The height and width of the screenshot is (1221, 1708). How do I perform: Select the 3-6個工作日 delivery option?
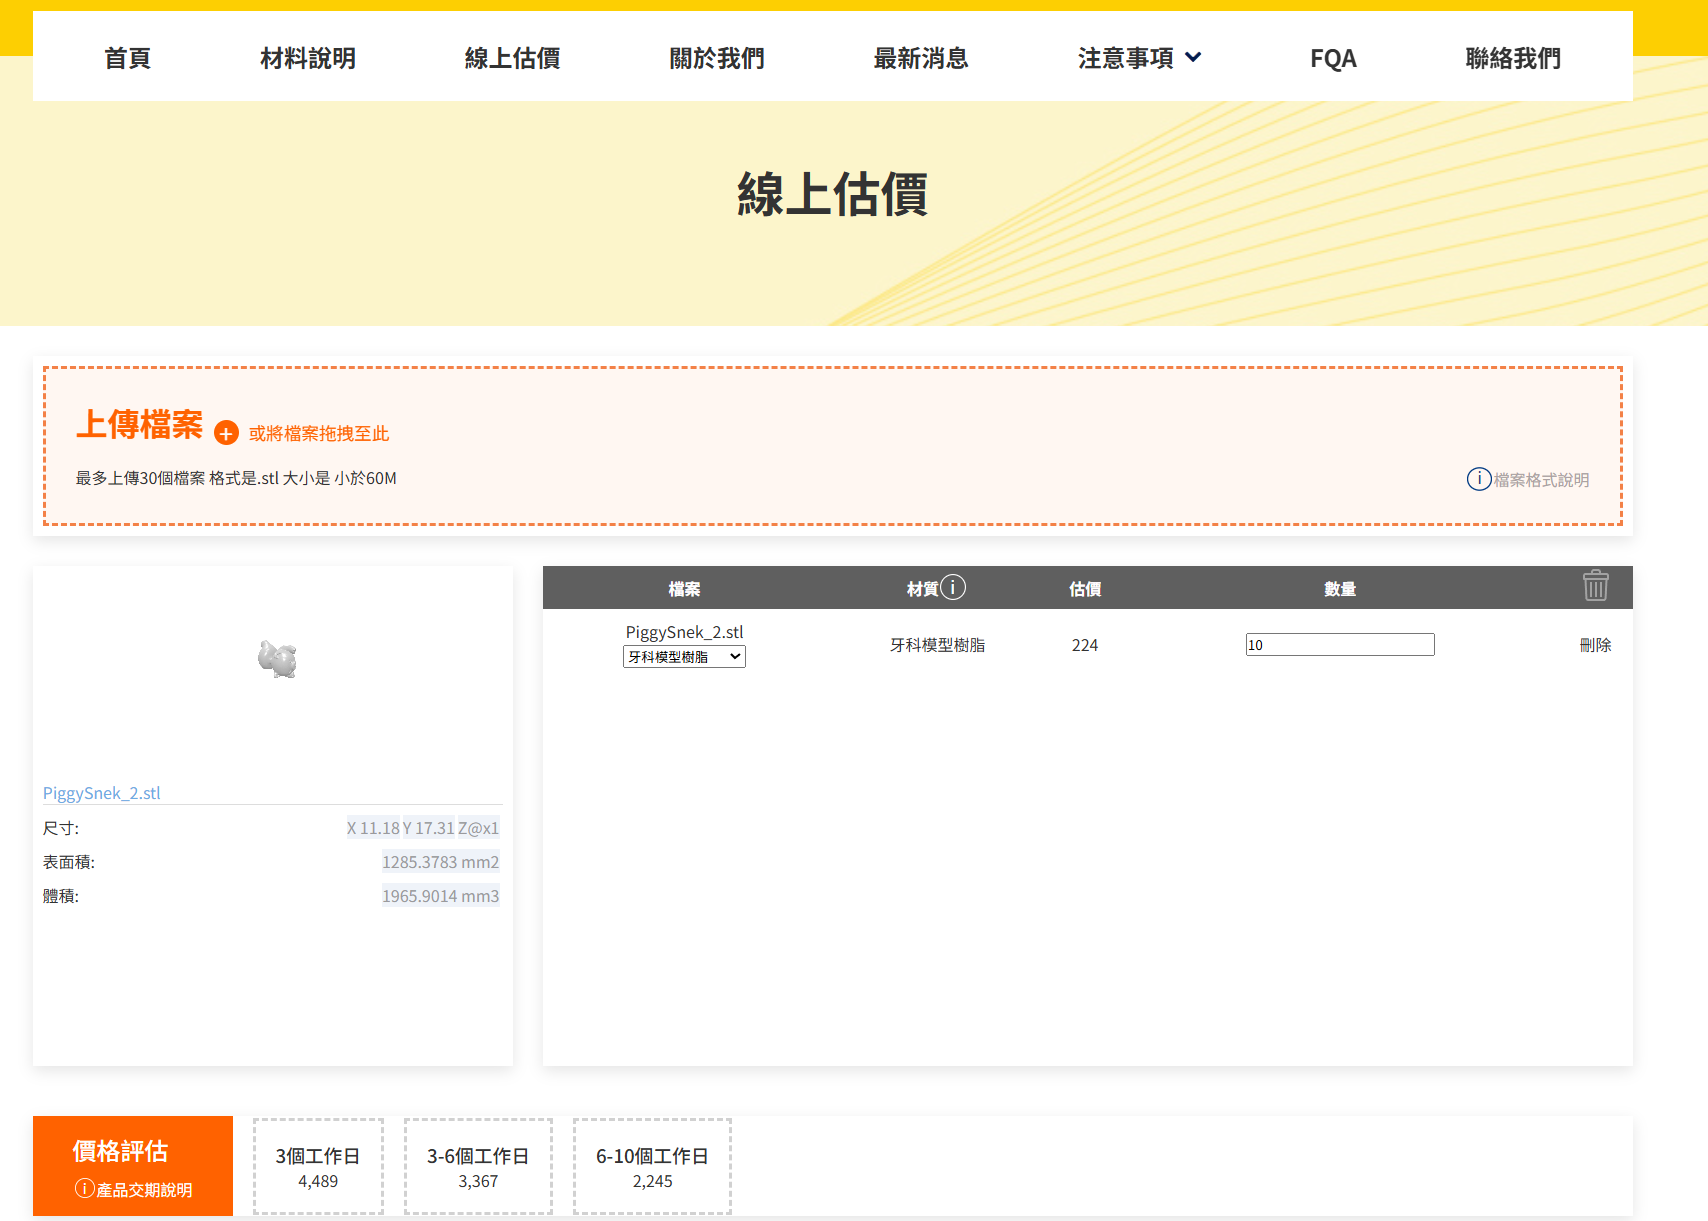pyautogui.click(x=478, y=1167)
